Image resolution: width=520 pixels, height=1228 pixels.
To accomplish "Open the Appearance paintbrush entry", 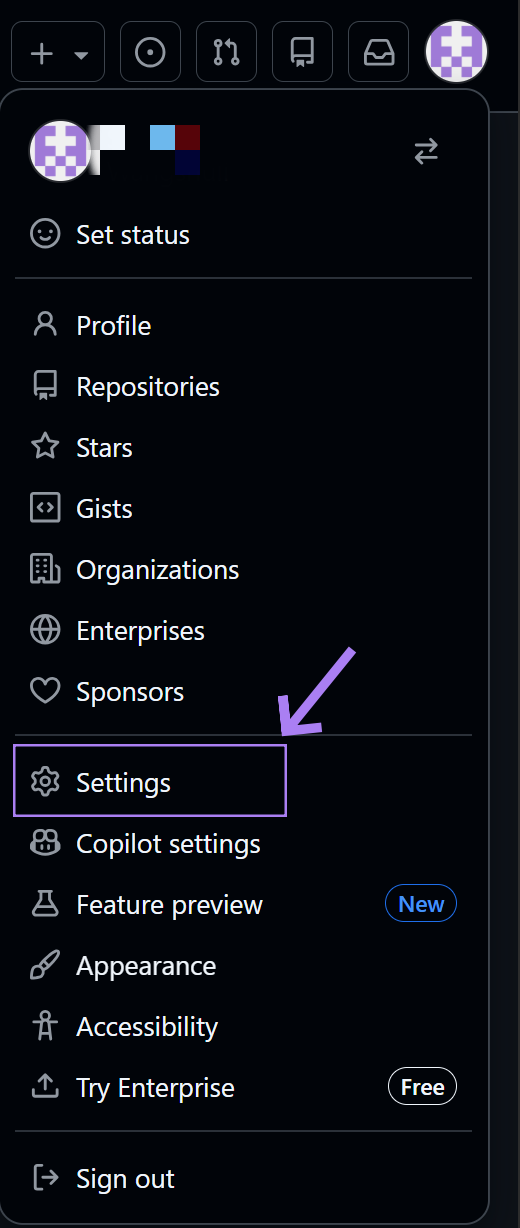I will click(x=243, y=966).
